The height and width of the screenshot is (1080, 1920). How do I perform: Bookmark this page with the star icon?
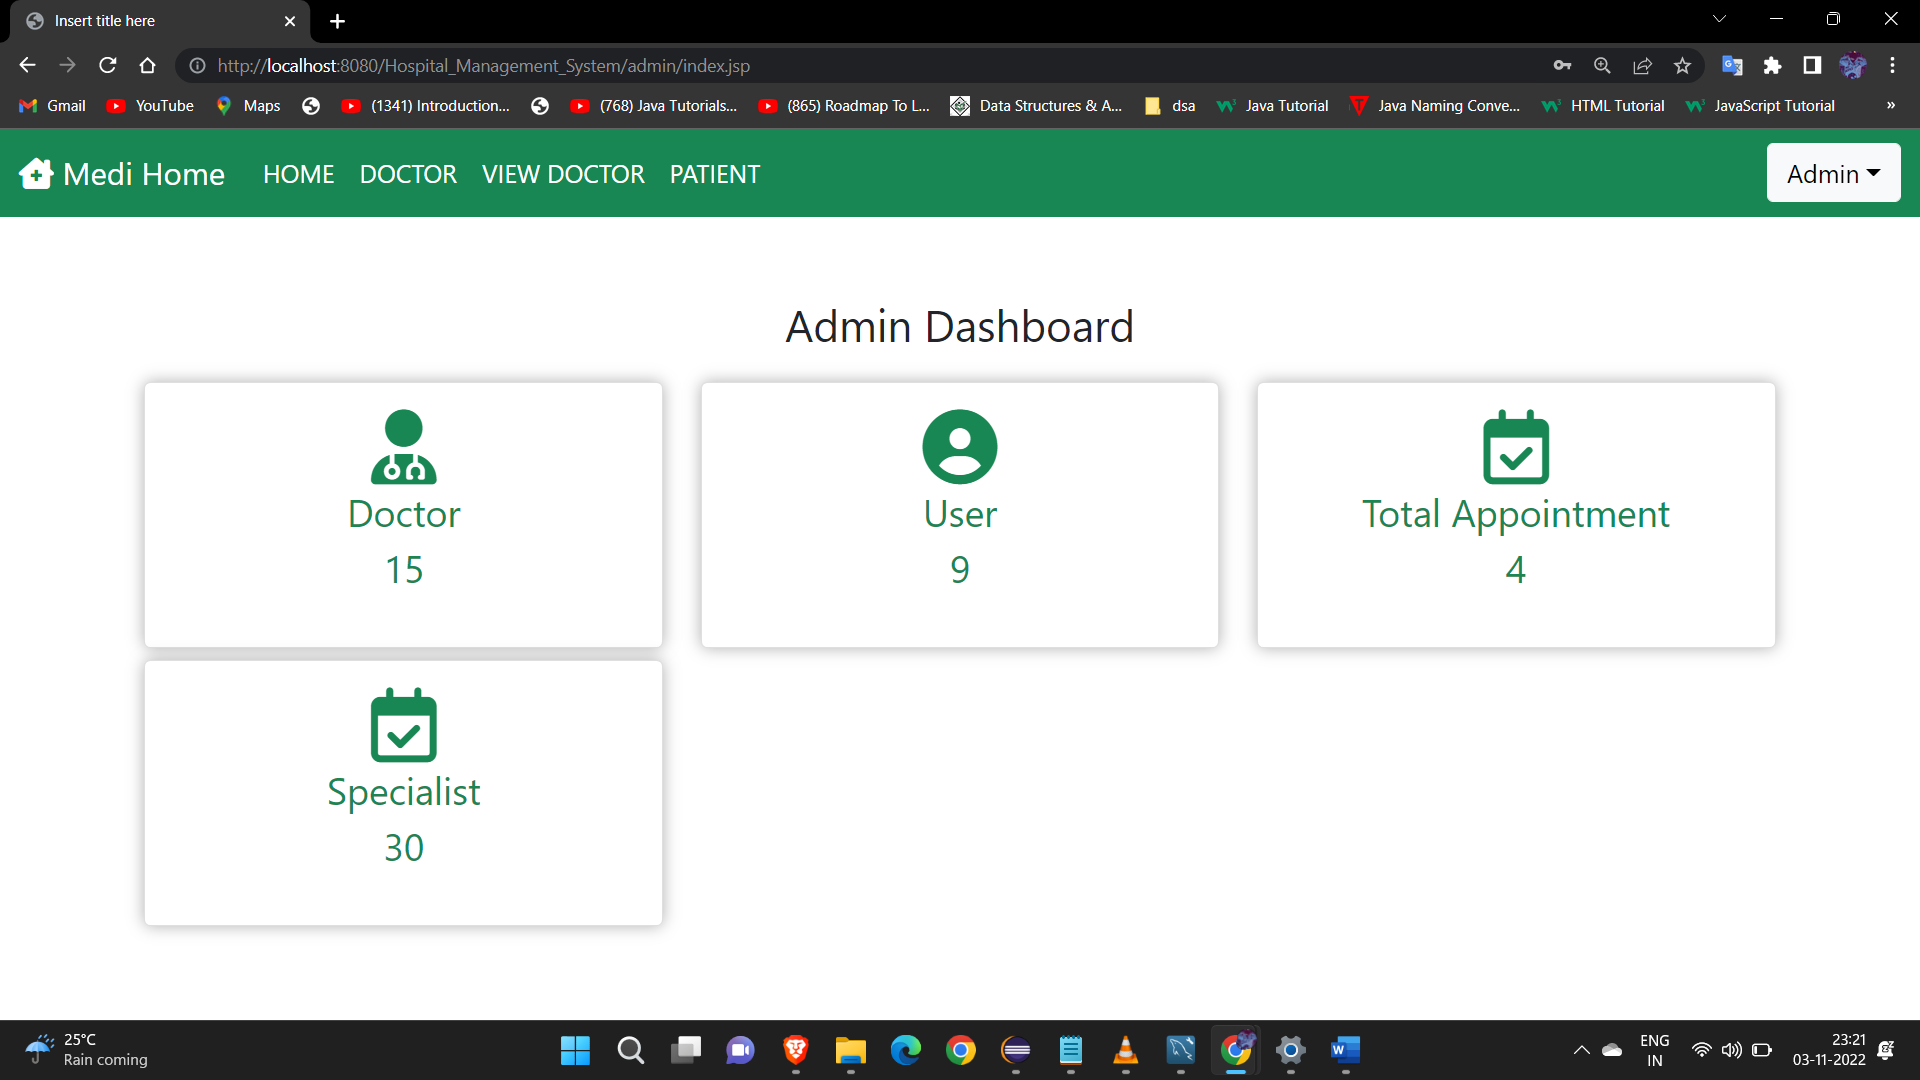(x=1682, y=65)
